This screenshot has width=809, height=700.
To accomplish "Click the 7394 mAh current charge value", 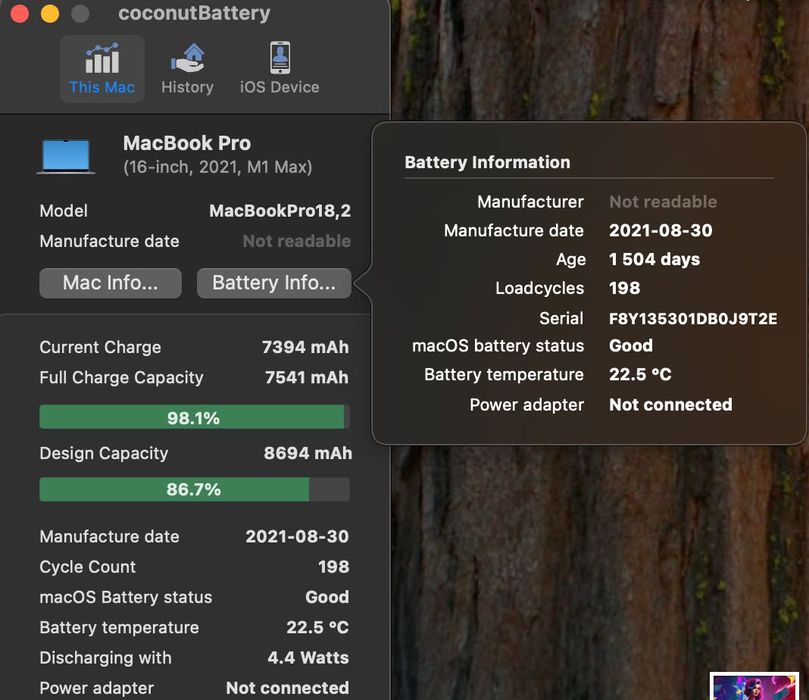I will 305,347.
